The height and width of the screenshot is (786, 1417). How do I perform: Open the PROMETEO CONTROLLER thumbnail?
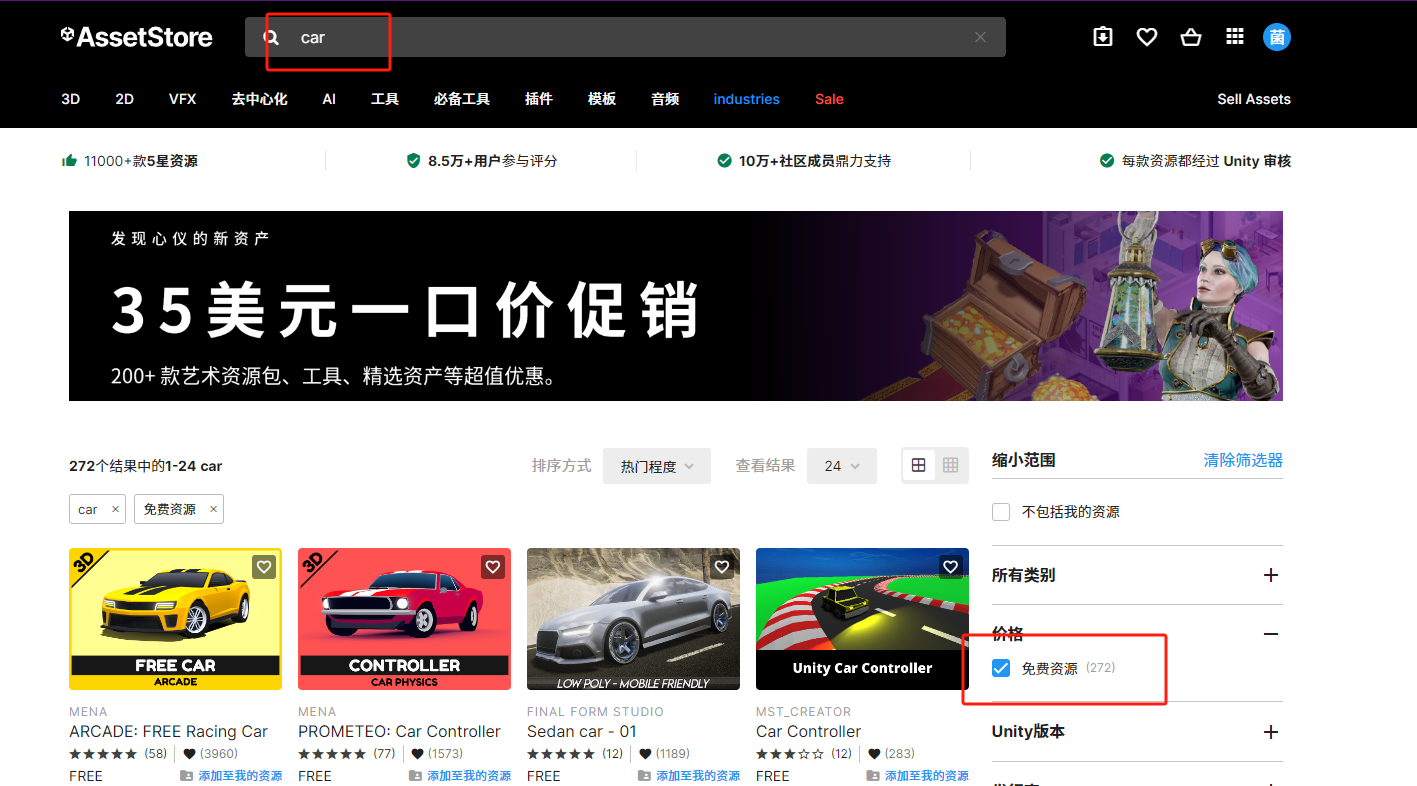(404, 619)
